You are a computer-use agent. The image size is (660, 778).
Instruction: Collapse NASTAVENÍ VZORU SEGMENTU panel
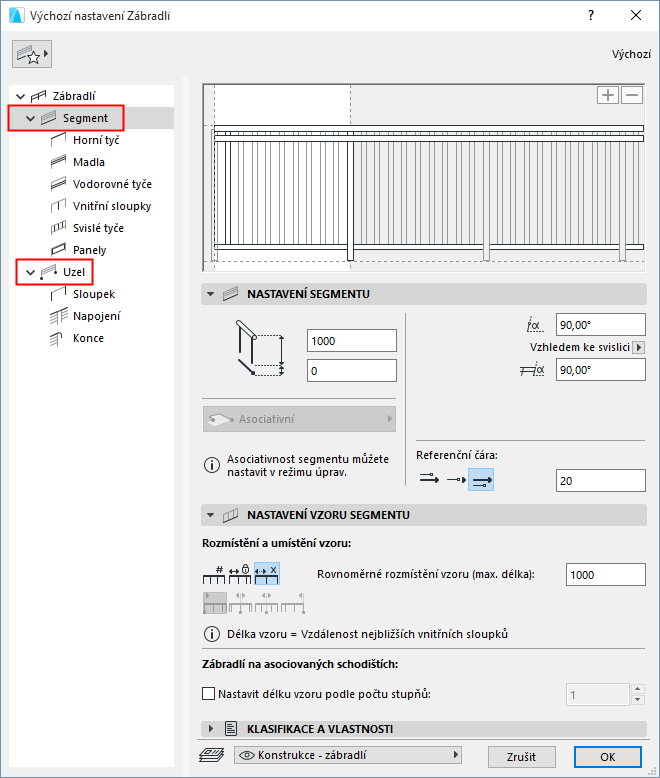point(210,515)
